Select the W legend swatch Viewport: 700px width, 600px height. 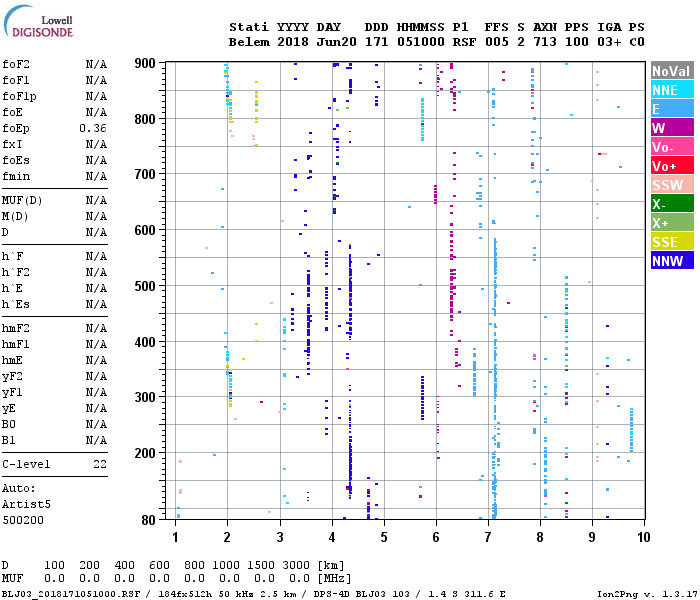click(672, 128)
